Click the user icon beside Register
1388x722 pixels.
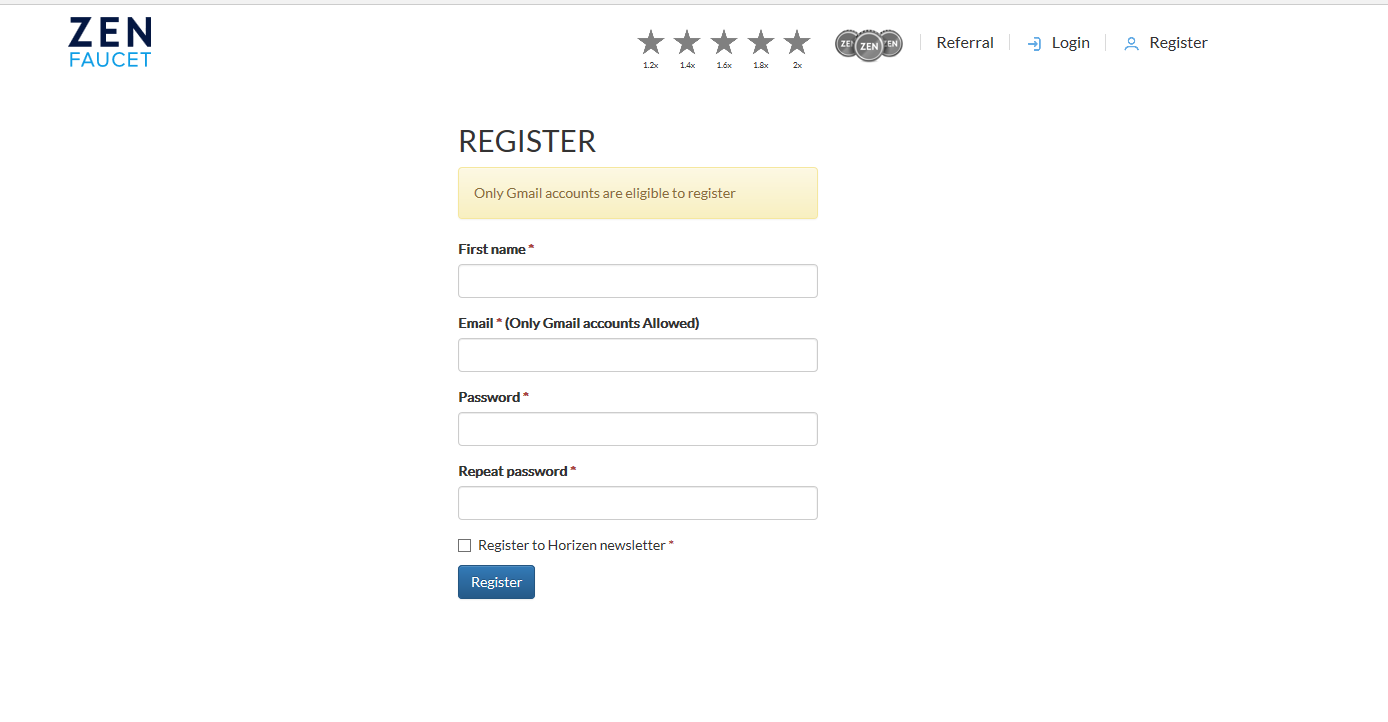(x=1132, y=44)
